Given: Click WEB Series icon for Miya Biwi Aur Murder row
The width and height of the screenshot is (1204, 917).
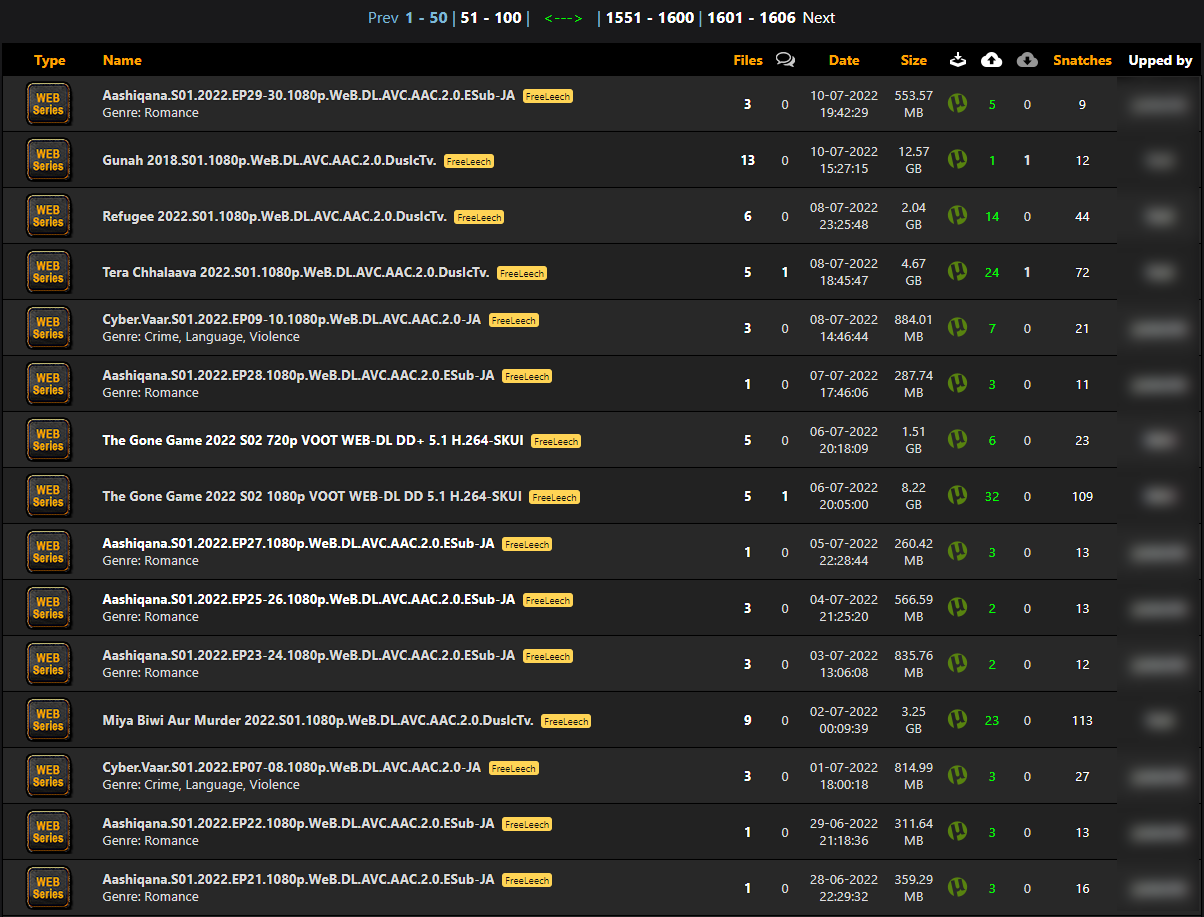Looking at the screenshot, I should click(x=48, y=720).
